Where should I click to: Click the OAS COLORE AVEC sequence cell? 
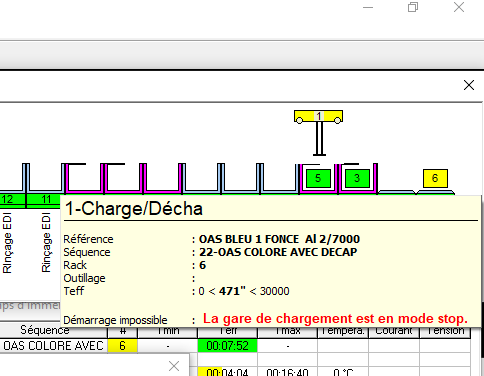[x=53, y=346]
